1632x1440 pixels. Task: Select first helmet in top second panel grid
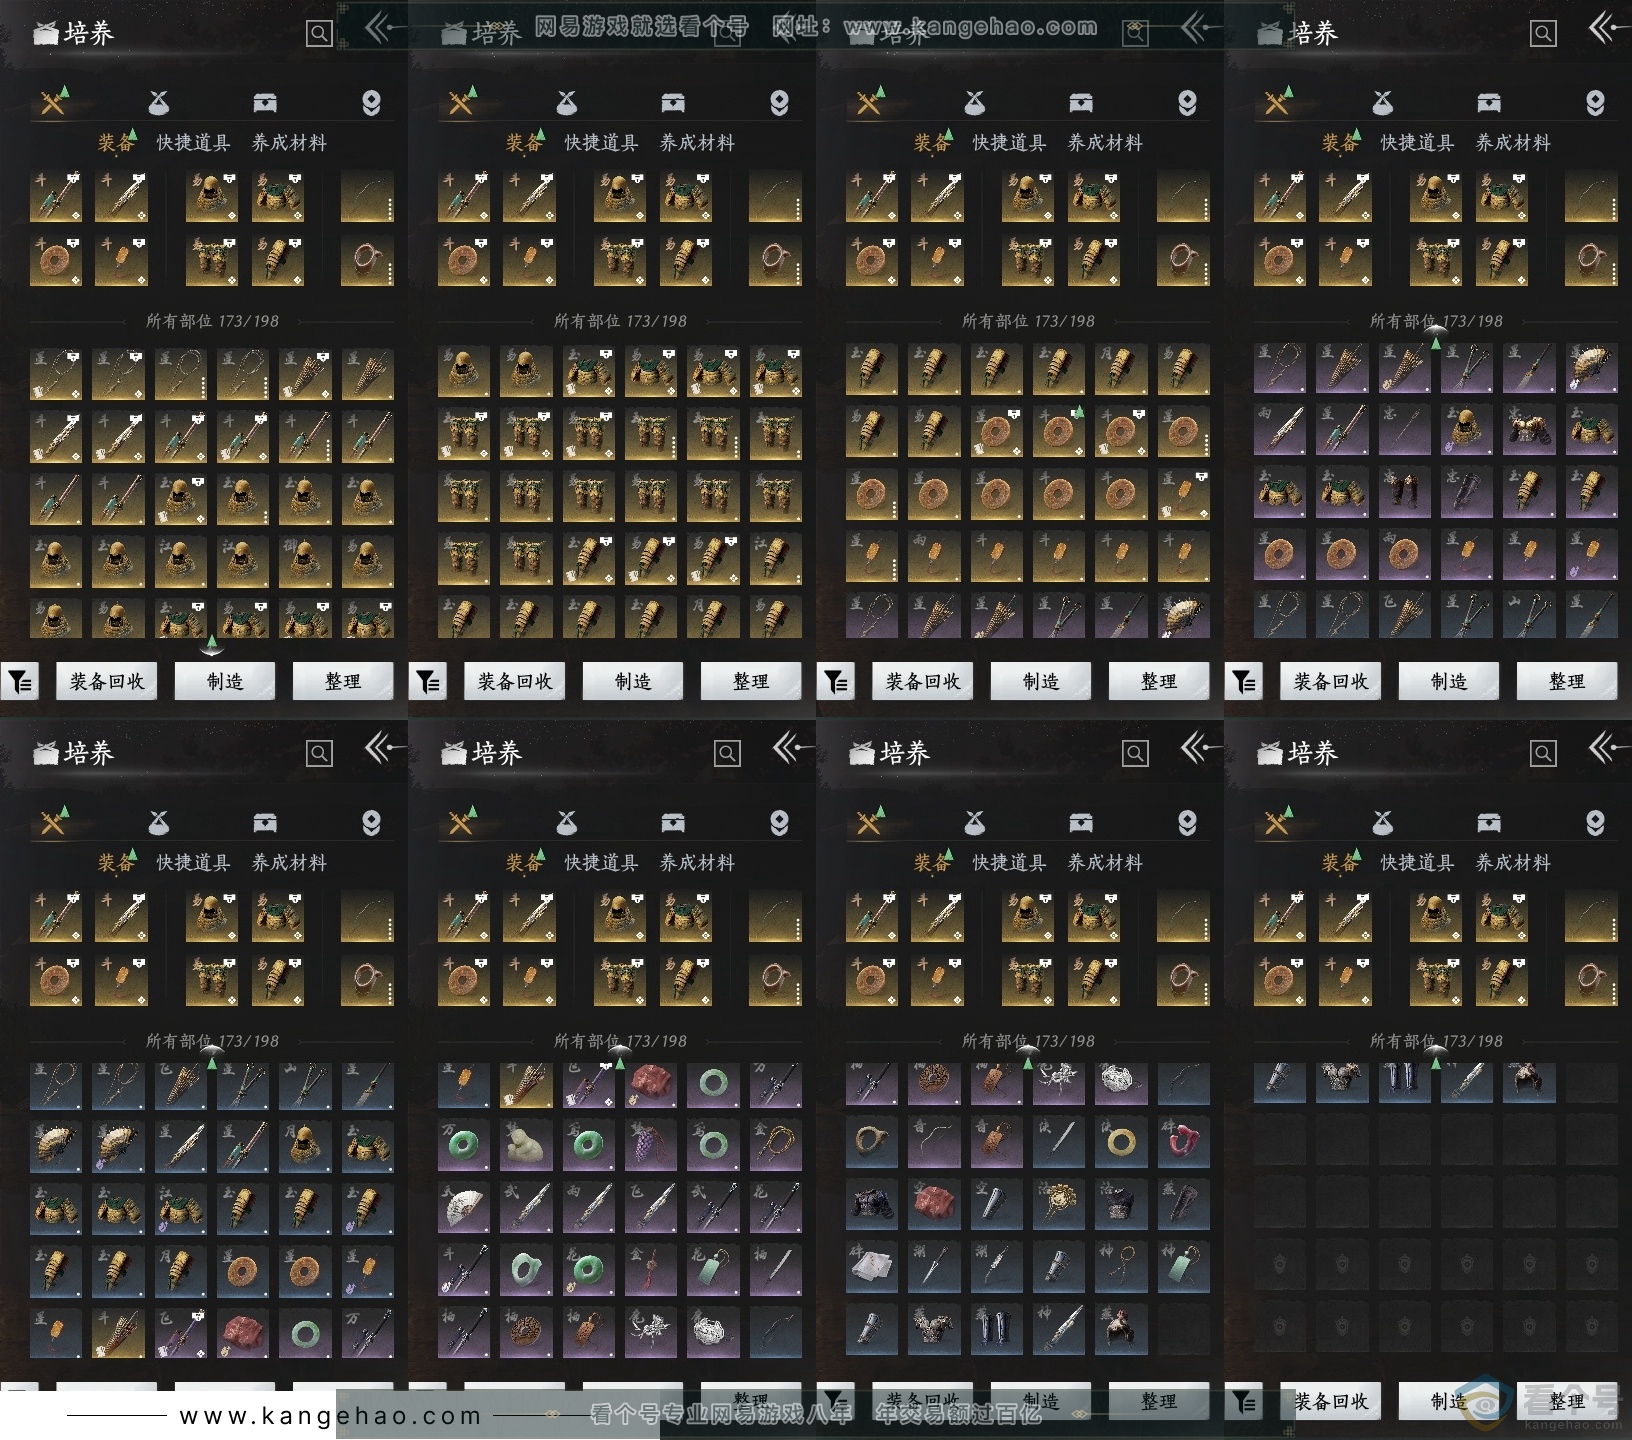[464, 372]
